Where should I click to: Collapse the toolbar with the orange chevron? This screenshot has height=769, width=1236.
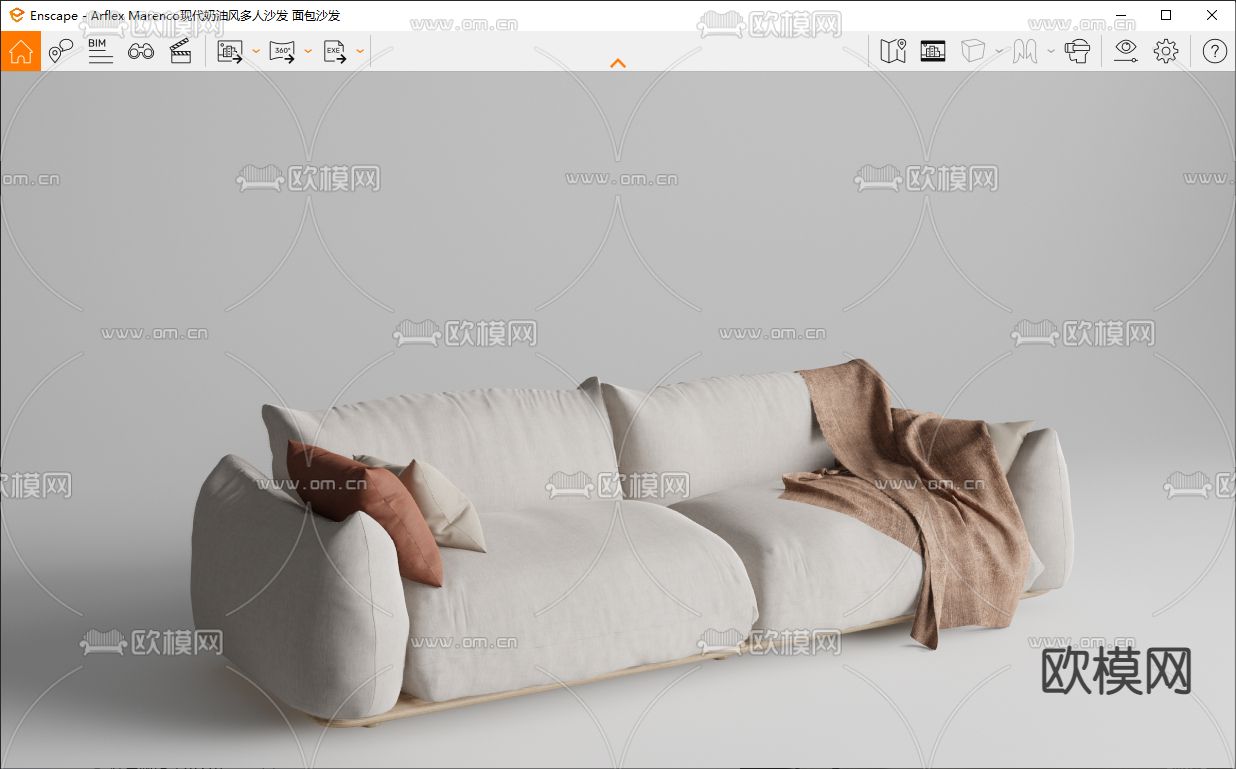coord(618,63)
